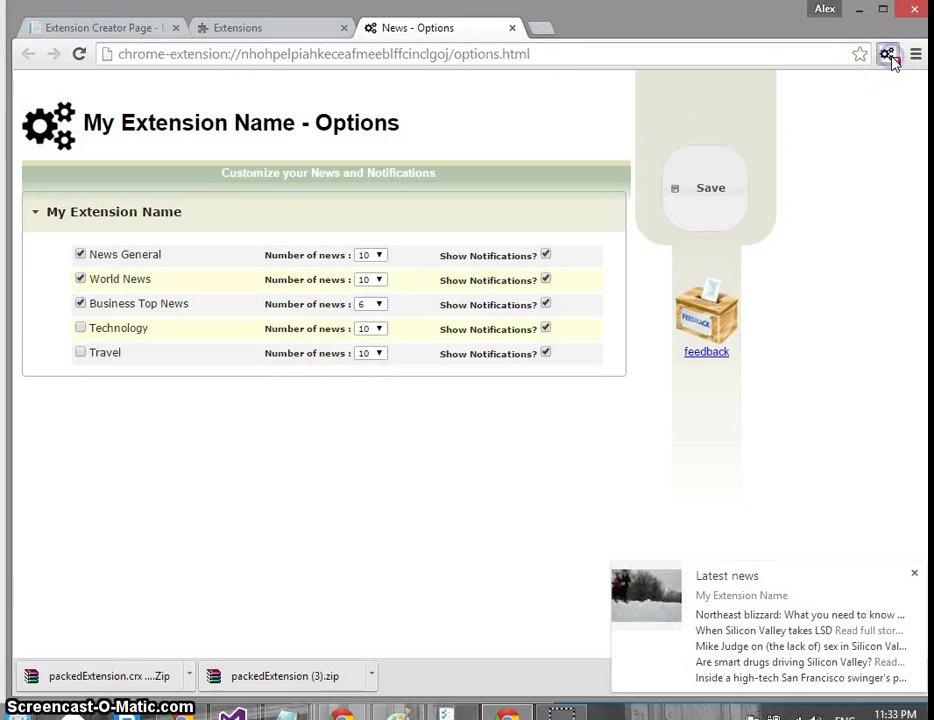Go back to previous page

click(28, 54)
